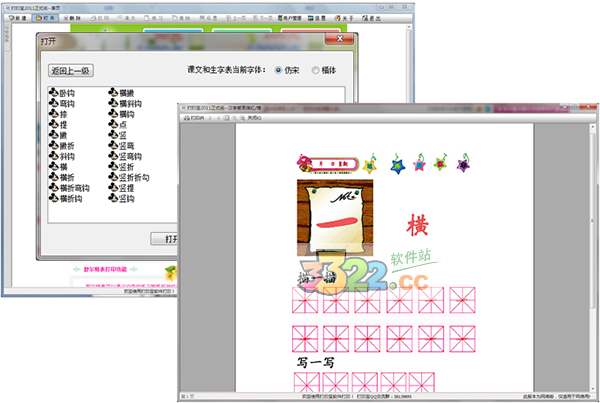Close the 打开 dialog with red X
This screenshot has height=403, width=600.
tap(339, 39)
